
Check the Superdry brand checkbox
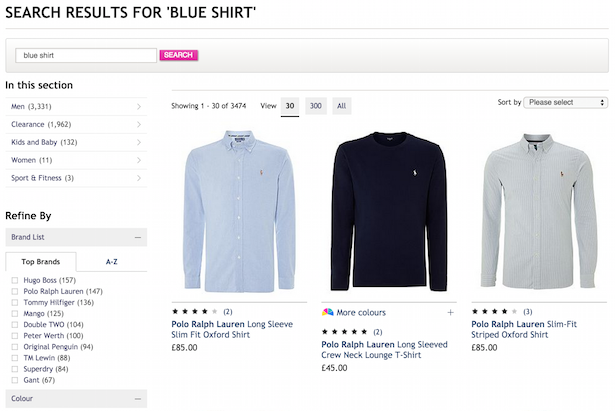coord(14,369)
